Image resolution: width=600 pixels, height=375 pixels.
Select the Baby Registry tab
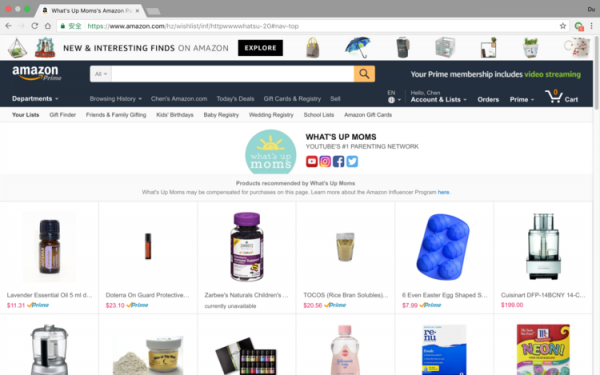221,115
